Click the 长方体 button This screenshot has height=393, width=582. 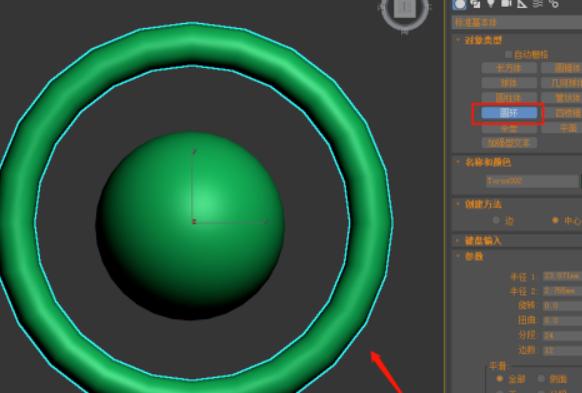click(x=509, y=68)
